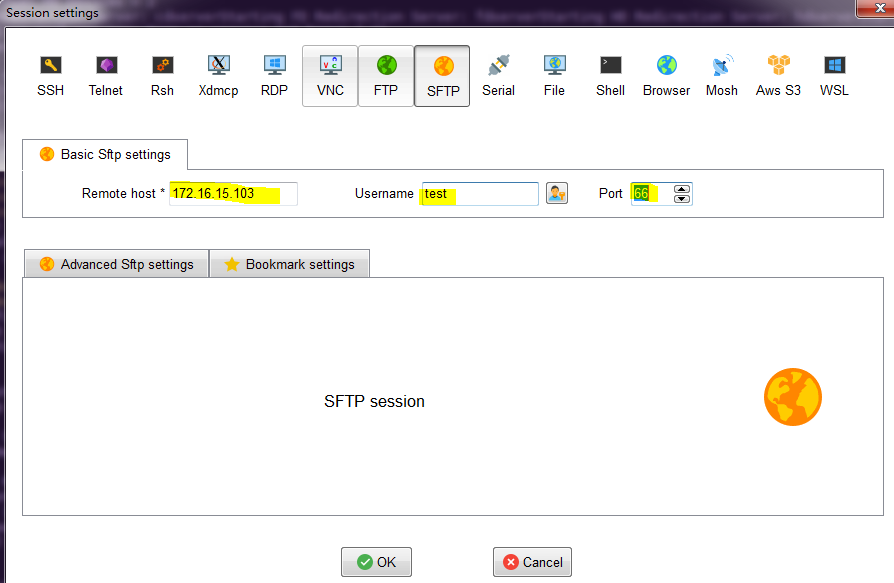Select the Mosh session type

[722, 75]
